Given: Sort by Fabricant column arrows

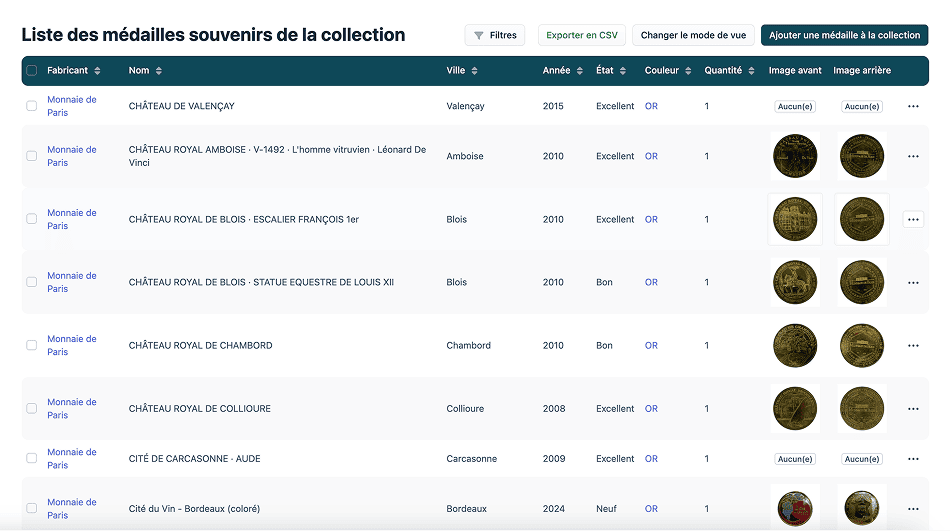Looking at the screenshot, I should coord(97,71).
